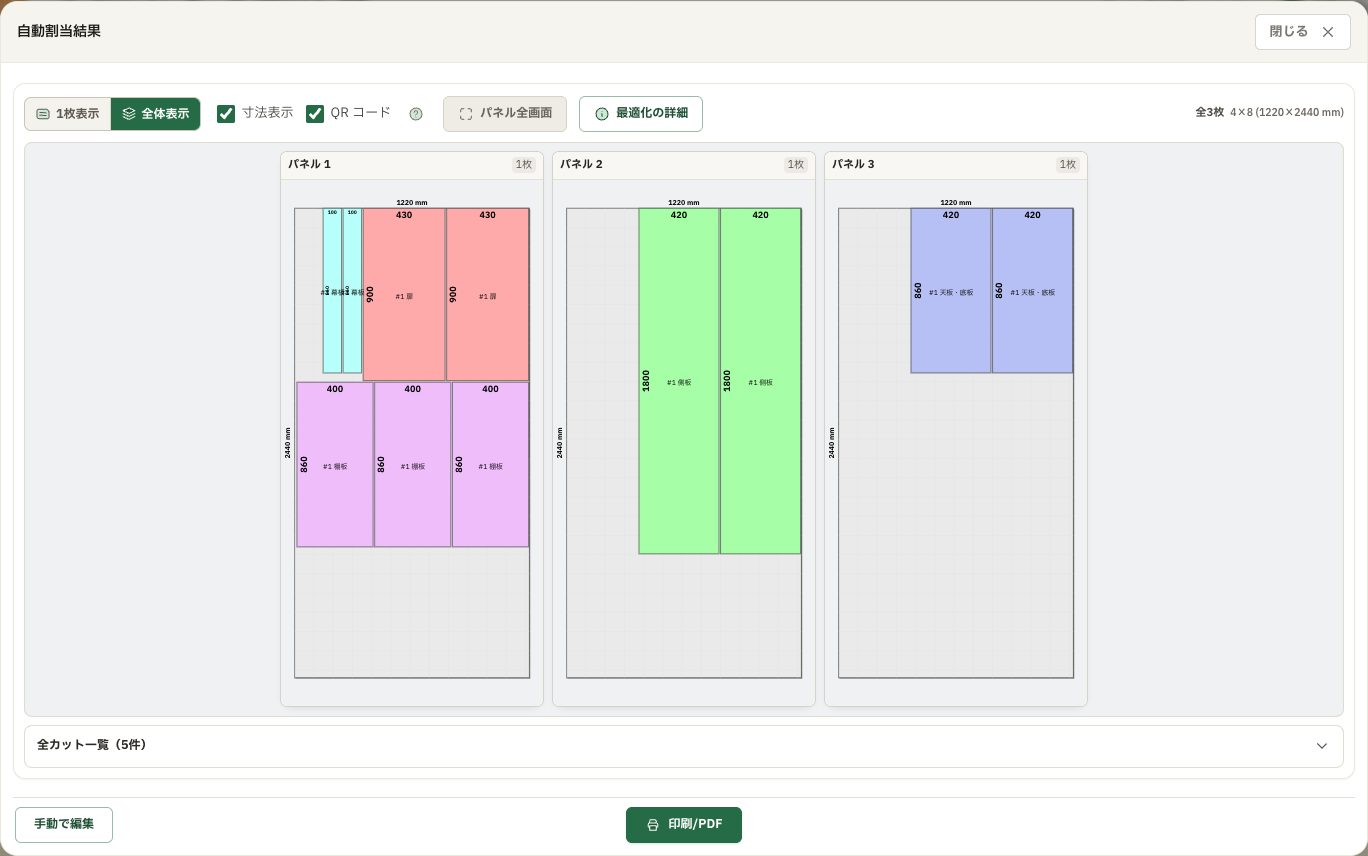Click the 1枚 badge on パネル 3
Image resolution: width=1368 pixels, height=856 pixels.
coord(1068,165)
